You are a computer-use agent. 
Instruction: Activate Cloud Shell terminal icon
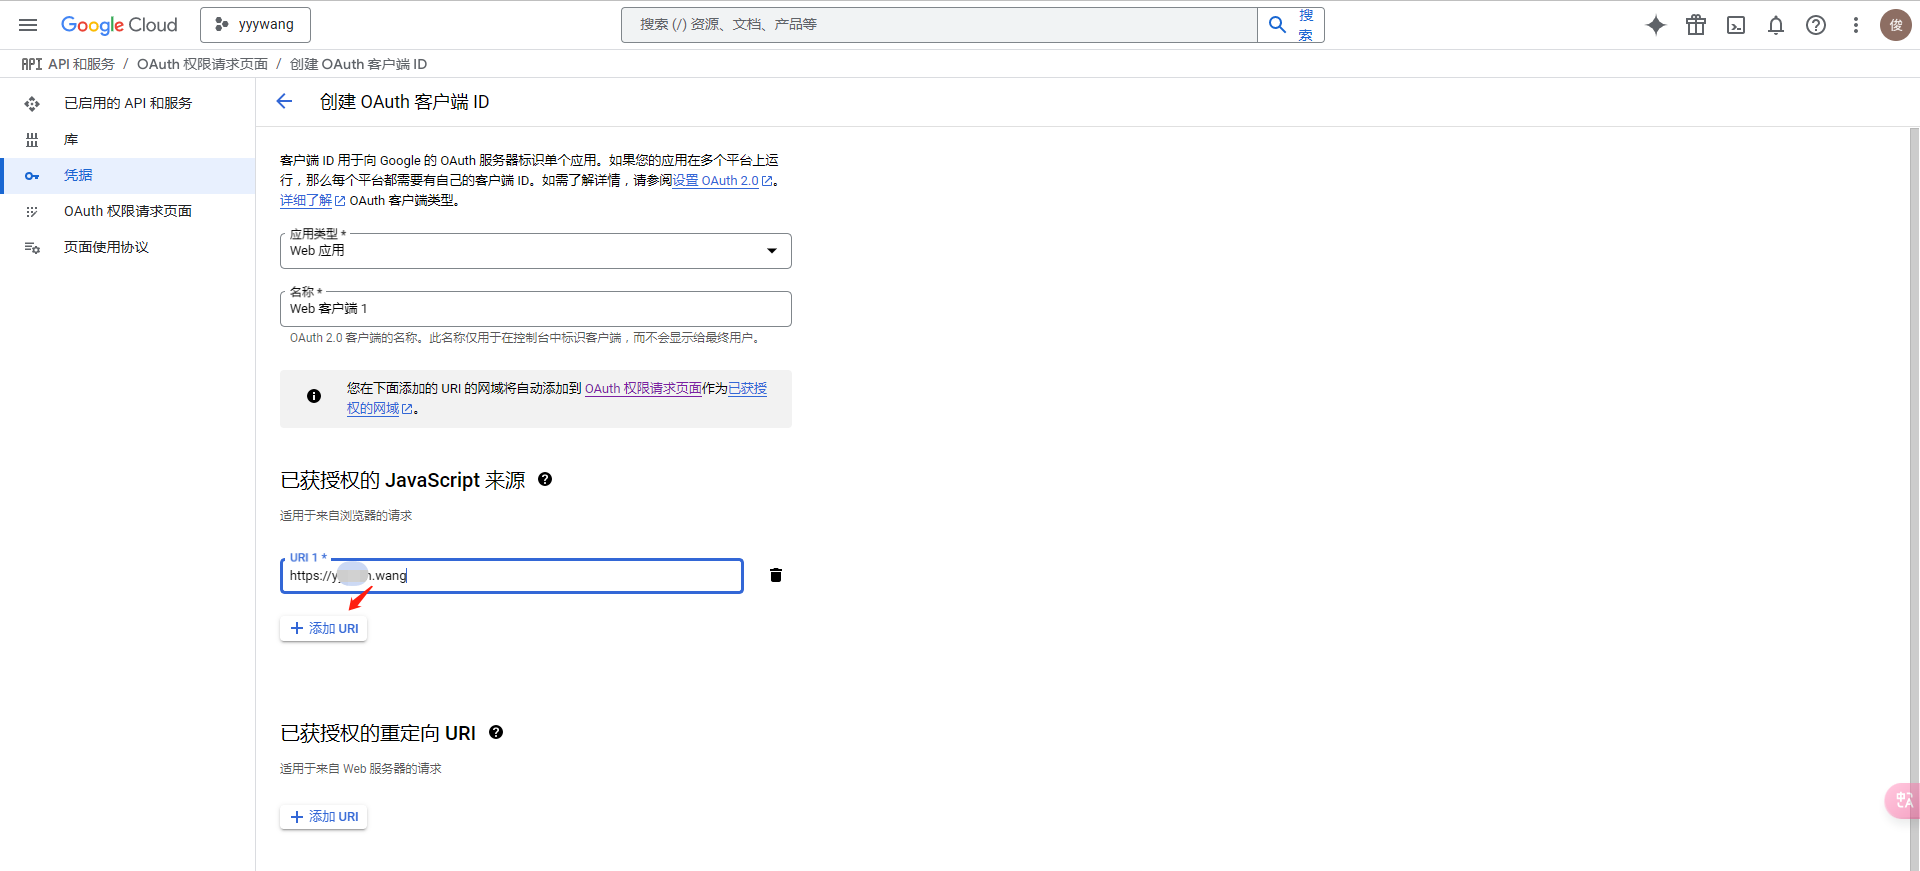(1736, 25)
